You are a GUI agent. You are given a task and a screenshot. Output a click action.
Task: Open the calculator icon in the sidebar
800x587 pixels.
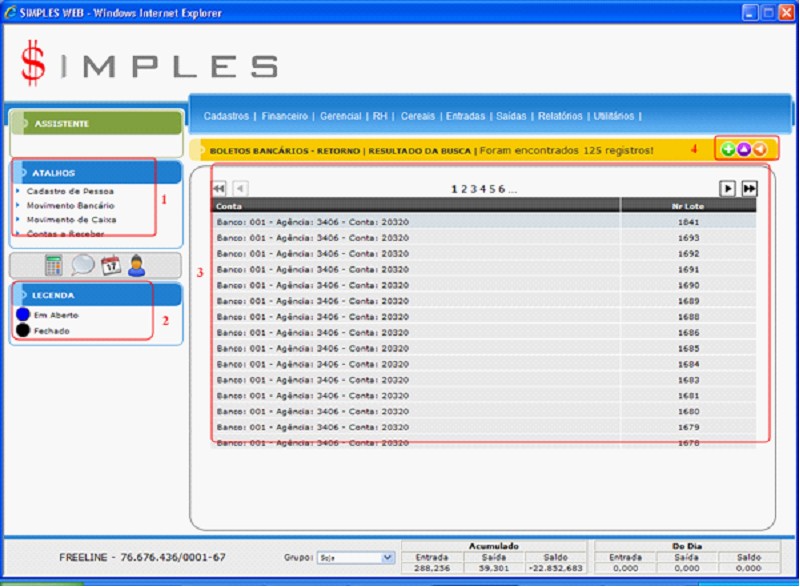click(54, 265)
